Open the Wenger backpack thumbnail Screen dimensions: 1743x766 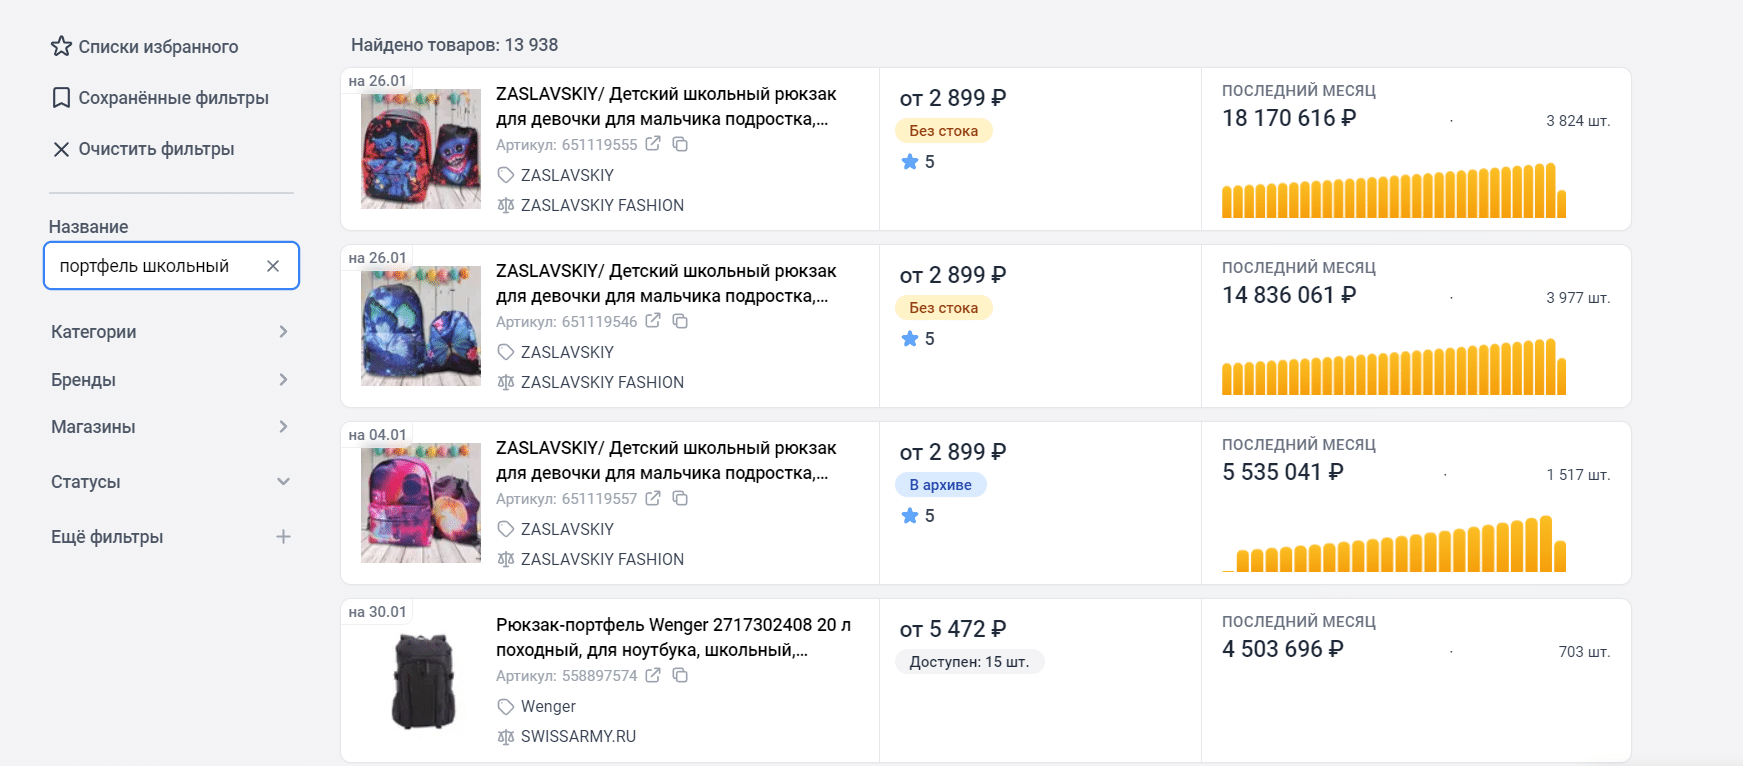coord(422,681)
